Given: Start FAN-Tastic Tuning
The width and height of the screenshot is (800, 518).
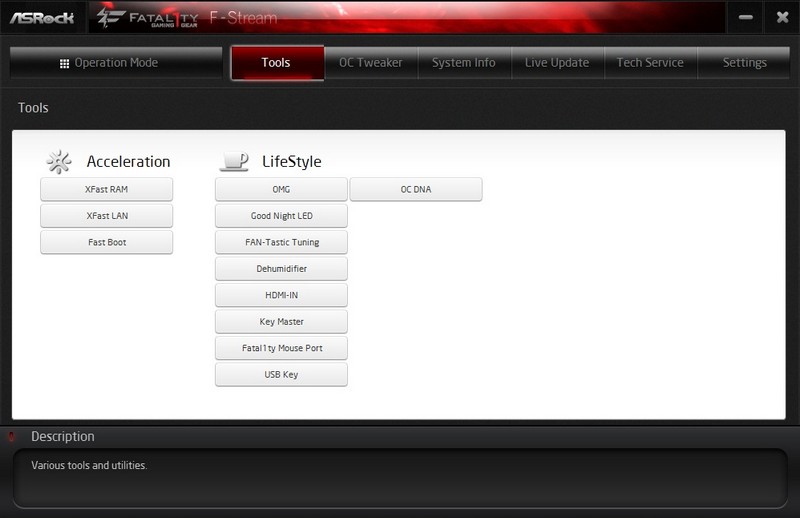Looking at the screenshot, I should (281, 242).
